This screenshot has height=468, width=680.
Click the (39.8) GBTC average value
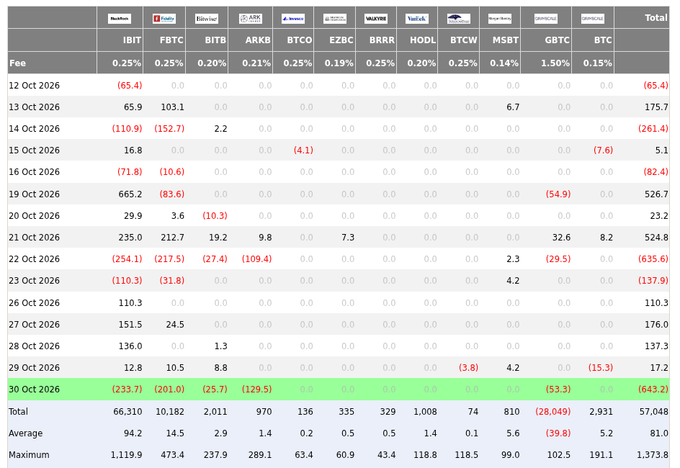pyautogui.click(x=558, y=433)
